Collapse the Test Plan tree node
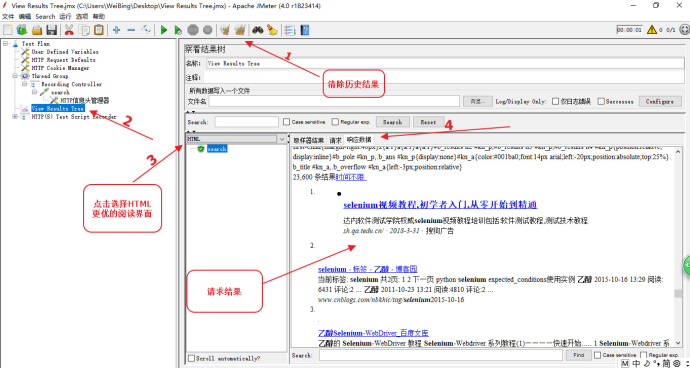 (x=5, y=44)
